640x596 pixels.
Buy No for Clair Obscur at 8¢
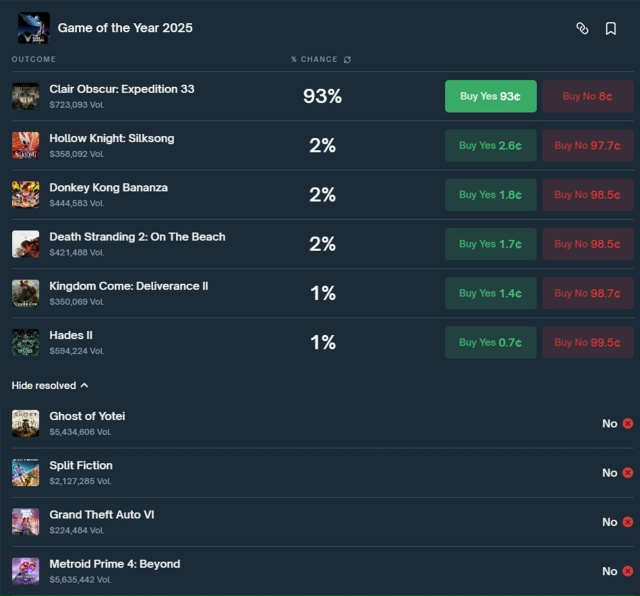[587, 96]
